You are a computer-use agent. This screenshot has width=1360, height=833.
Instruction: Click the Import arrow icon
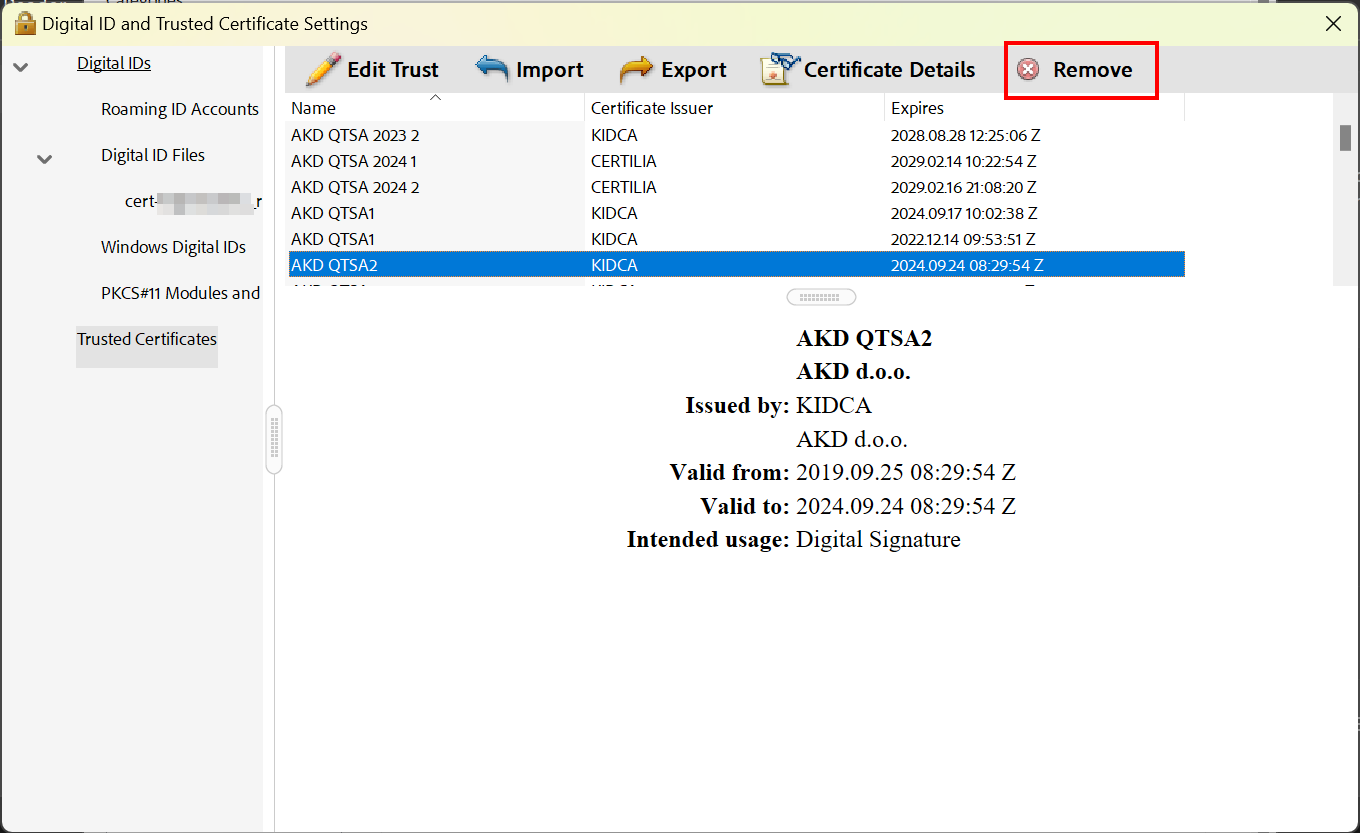click(491, 69)
